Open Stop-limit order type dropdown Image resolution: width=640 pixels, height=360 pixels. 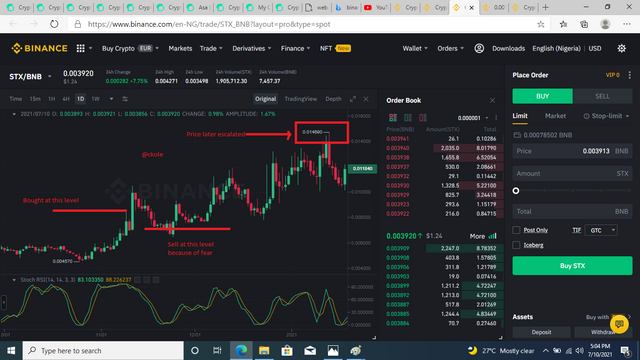click(x=606, y=116)
